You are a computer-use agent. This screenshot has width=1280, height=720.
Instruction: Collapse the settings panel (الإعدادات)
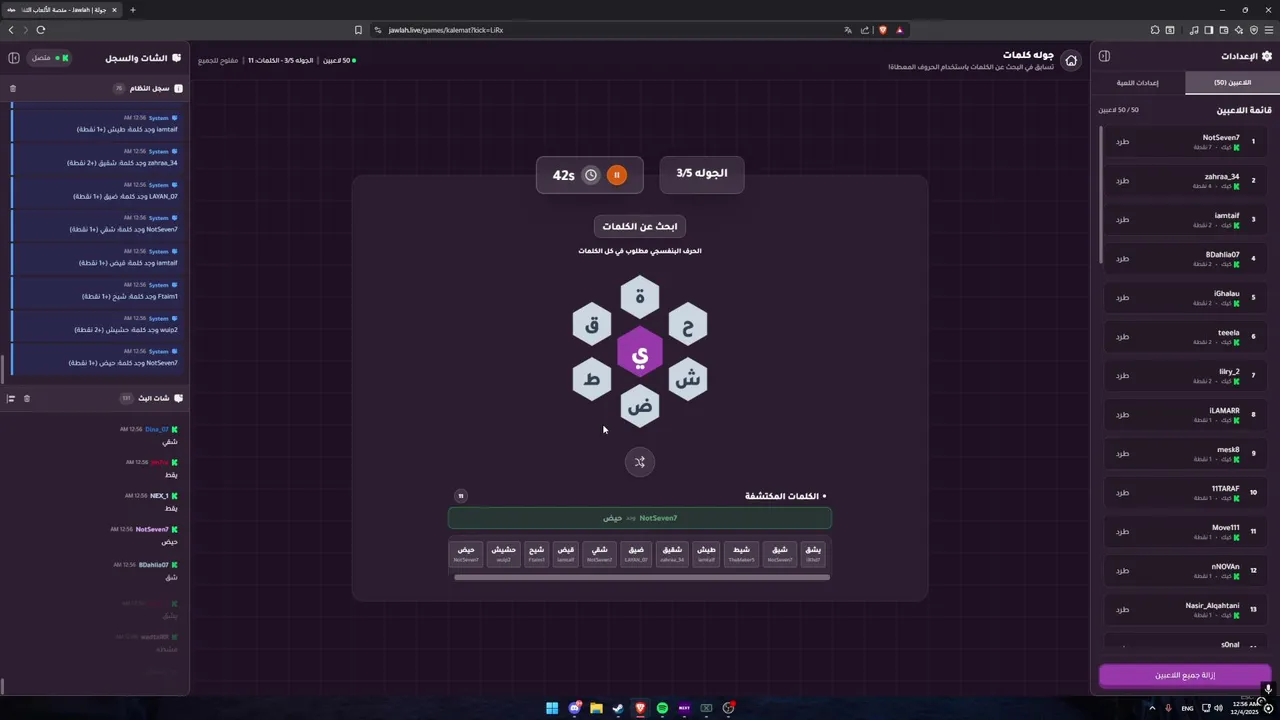[x=1104, y=57]
